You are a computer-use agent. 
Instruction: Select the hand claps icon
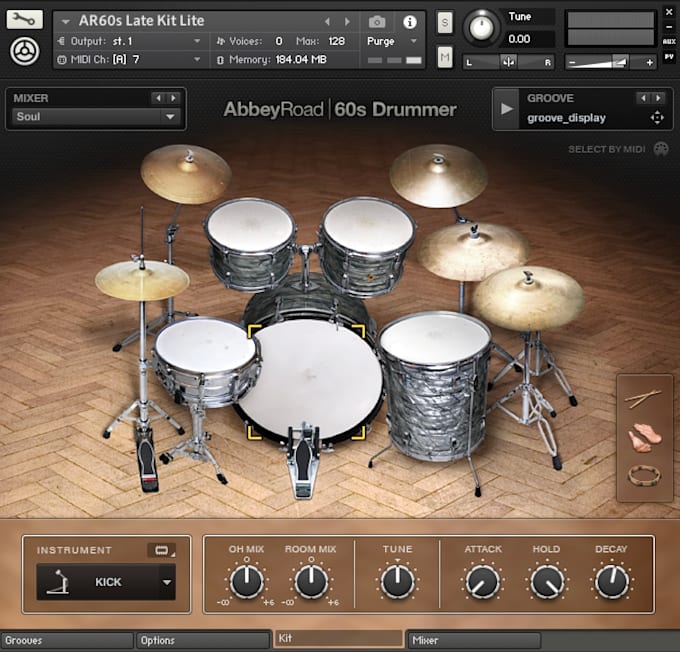pyautogui.click(x=645, y=437)
